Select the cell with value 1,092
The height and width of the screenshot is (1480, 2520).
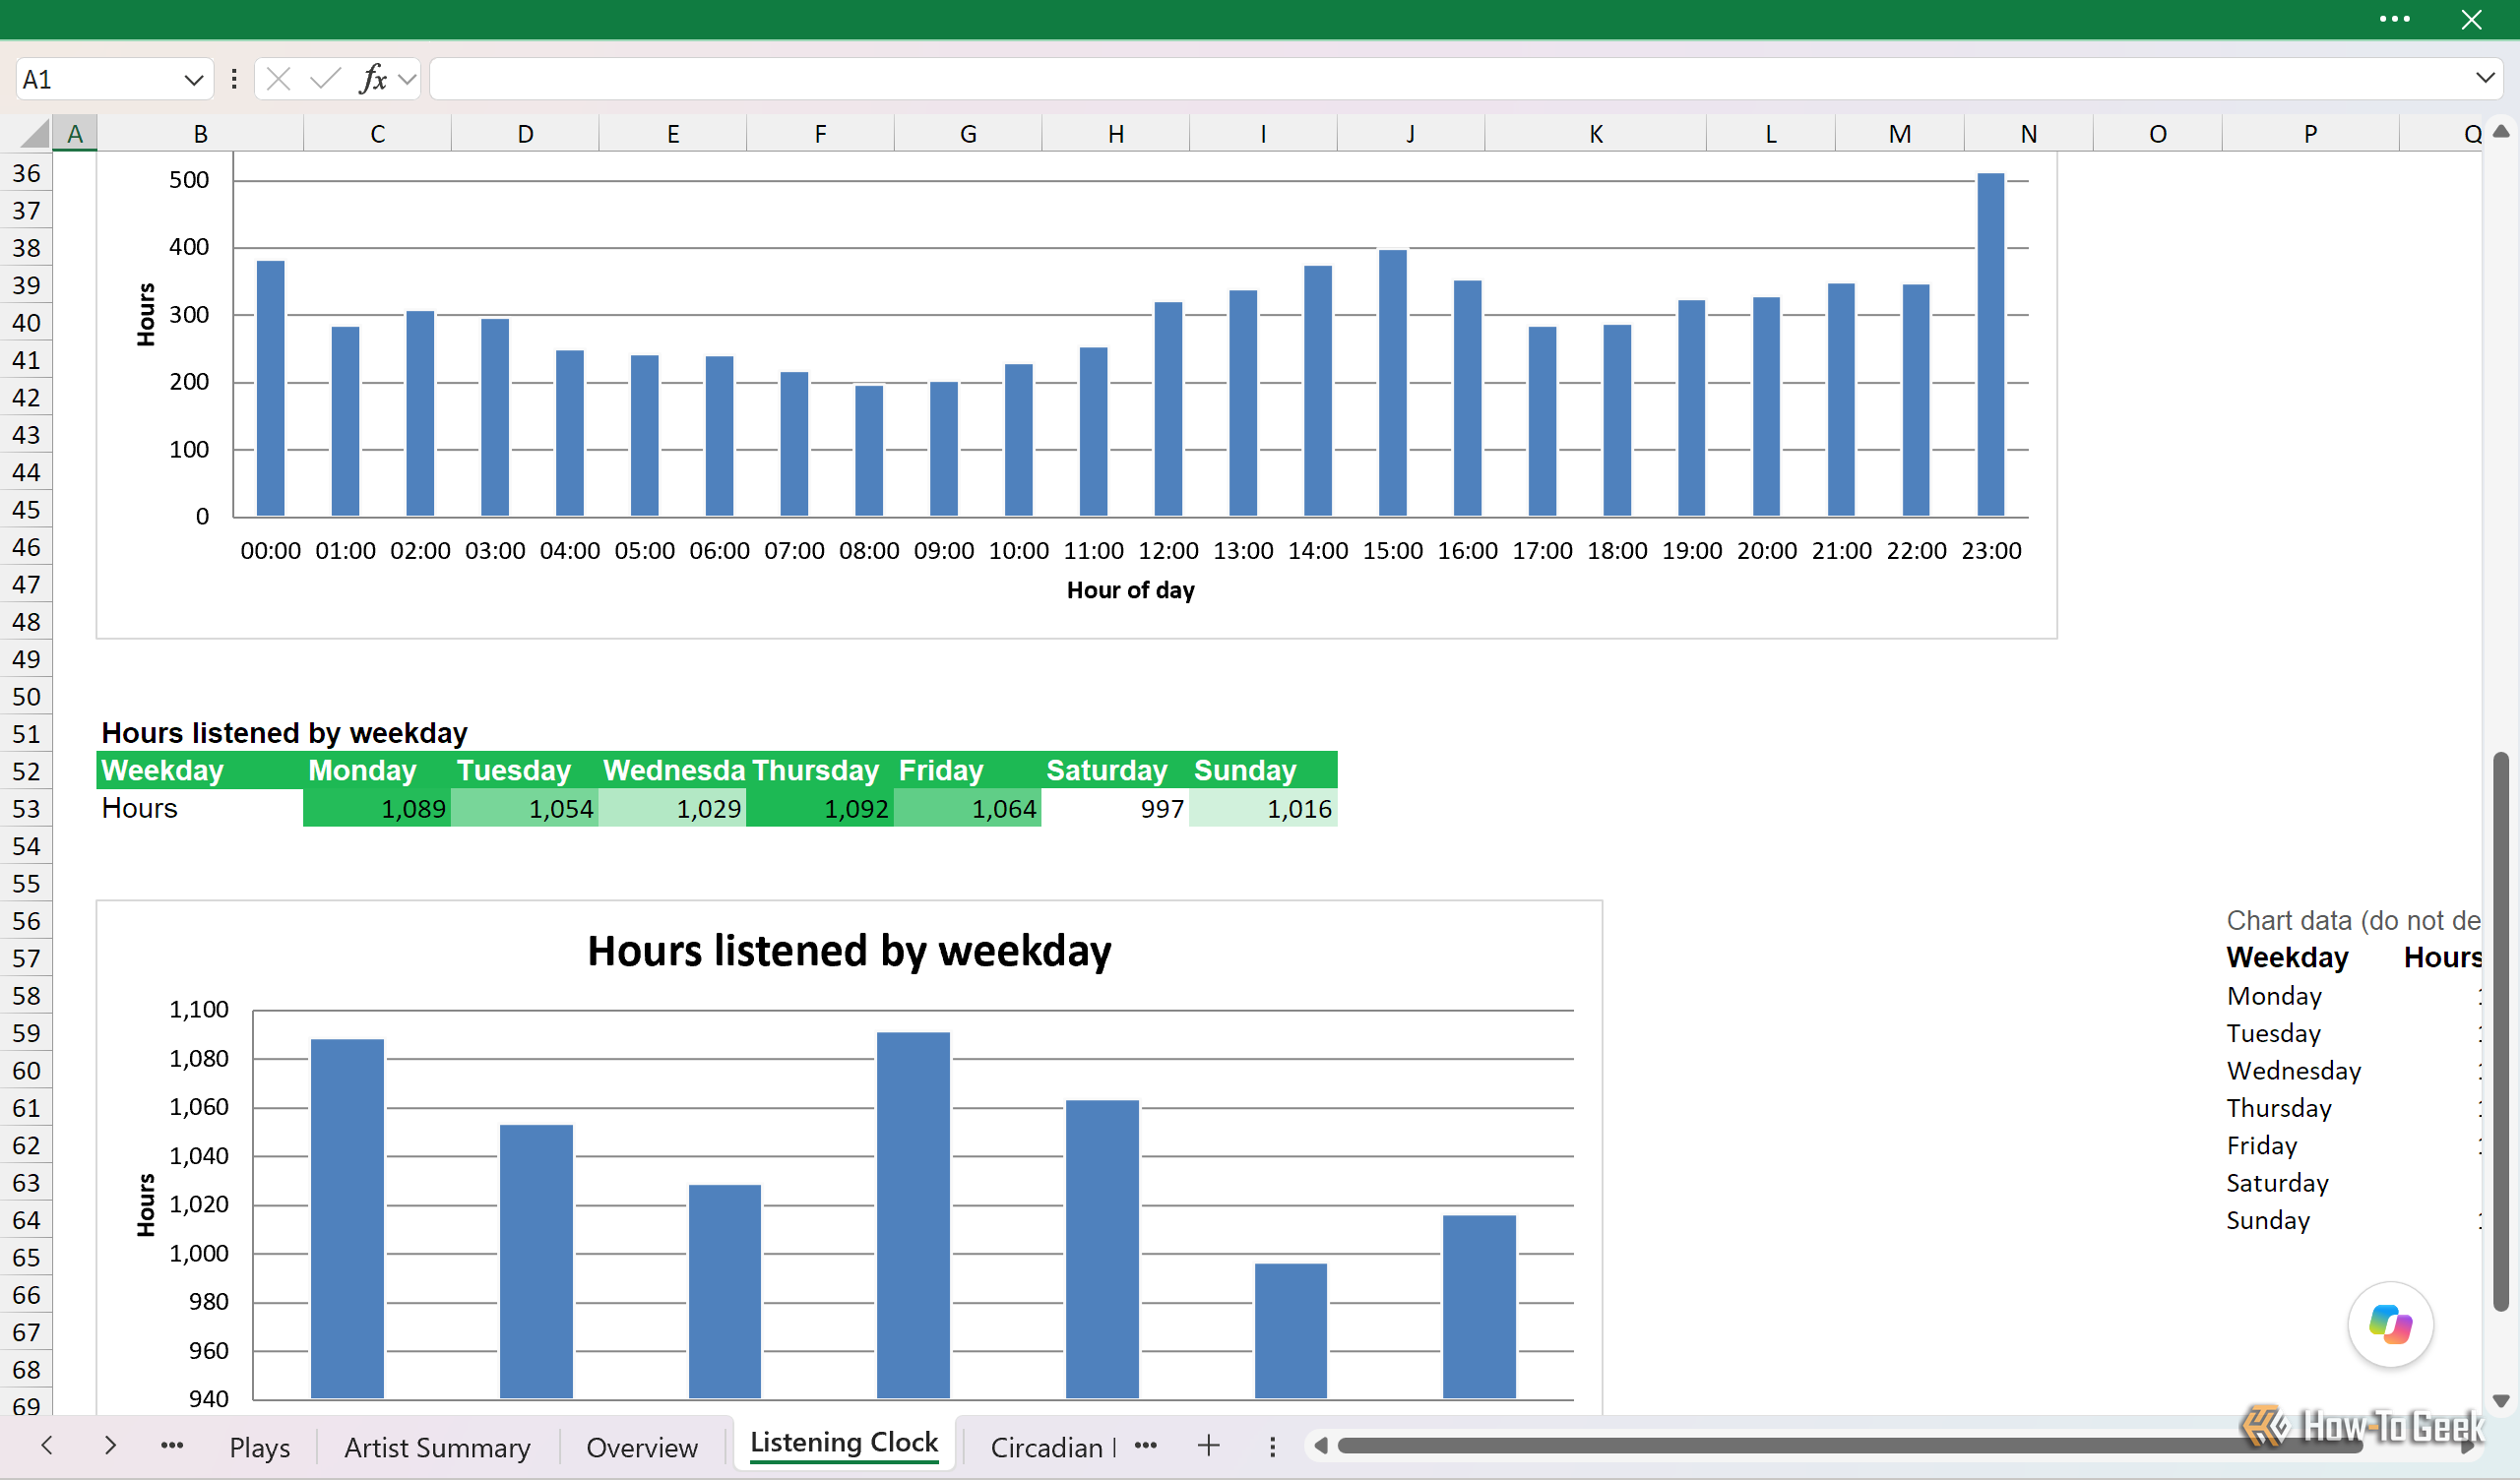pyautogui.click(x=820, y=809)
